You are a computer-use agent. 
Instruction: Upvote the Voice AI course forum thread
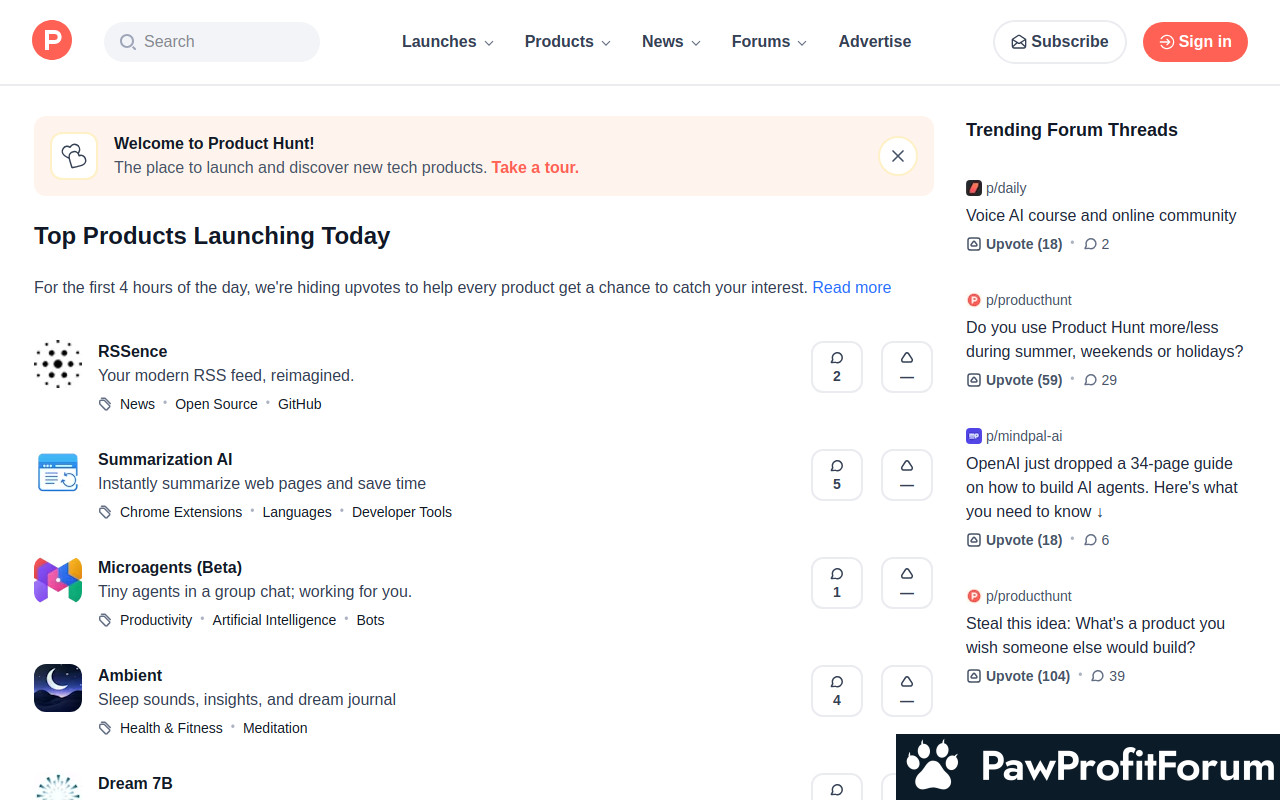(x=1014, y=244)
